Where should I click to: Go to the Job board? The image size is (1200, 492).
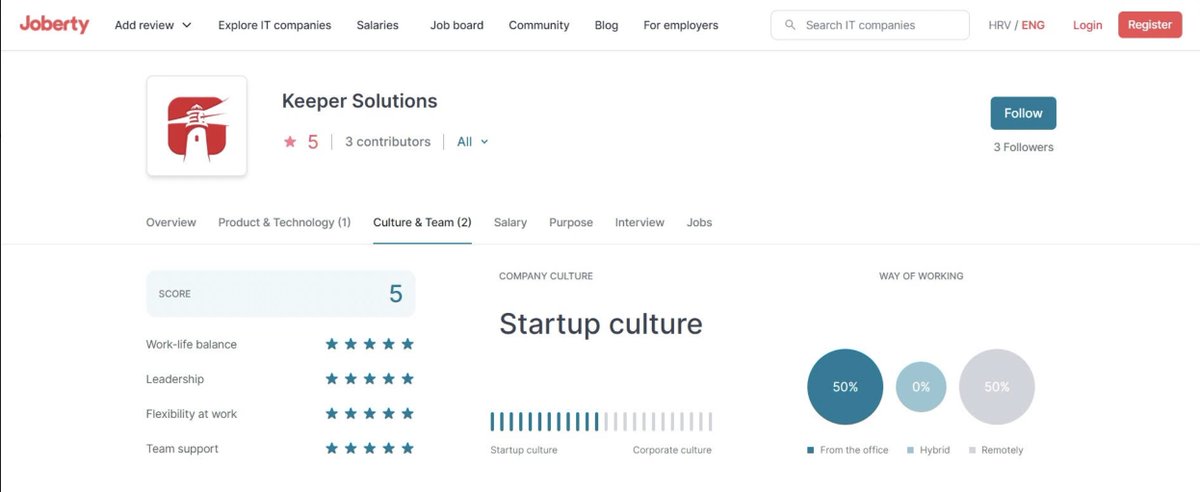(456, 25)
